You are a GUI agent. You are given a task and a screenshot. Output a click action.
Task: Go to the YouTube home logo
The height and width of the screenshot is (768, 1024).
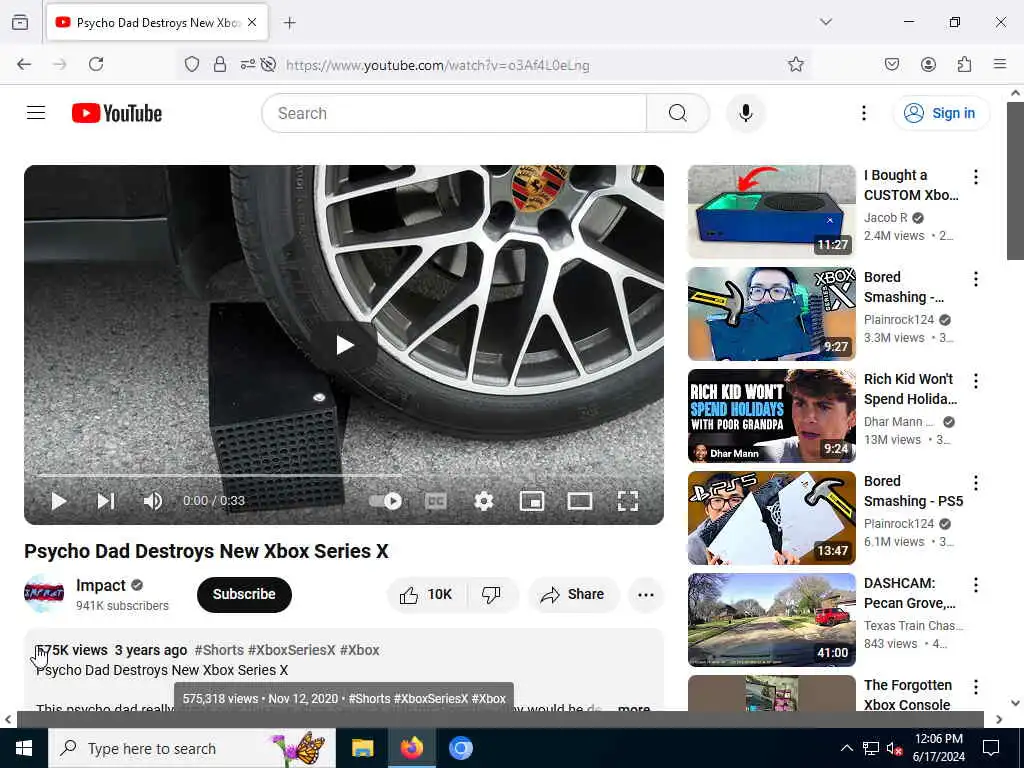(117, 113)
